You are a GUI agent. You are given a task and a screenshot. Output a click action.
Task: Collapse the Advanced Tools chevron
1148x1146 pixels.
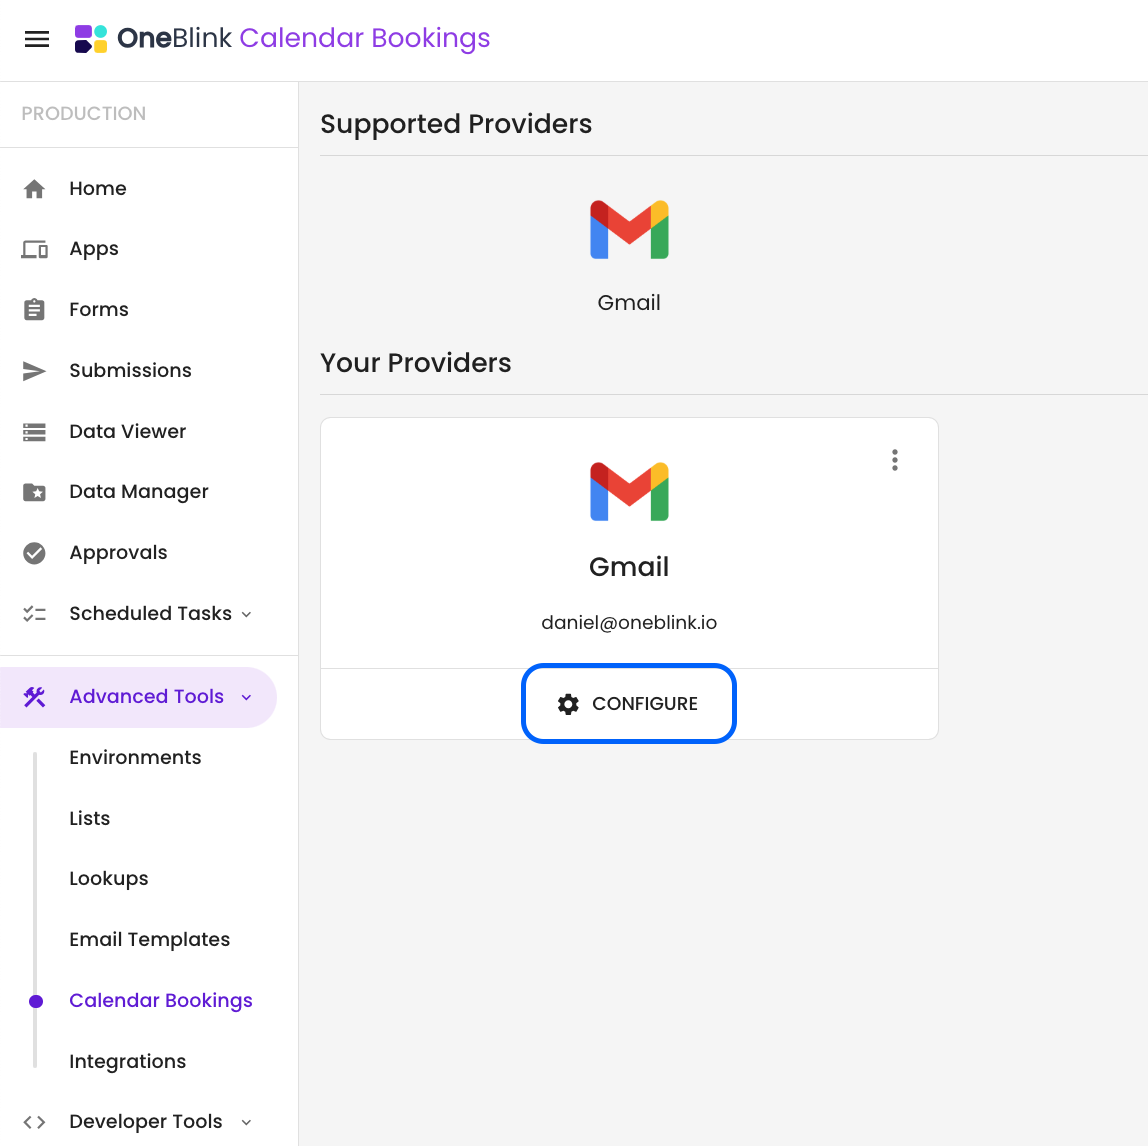(247, 697)
